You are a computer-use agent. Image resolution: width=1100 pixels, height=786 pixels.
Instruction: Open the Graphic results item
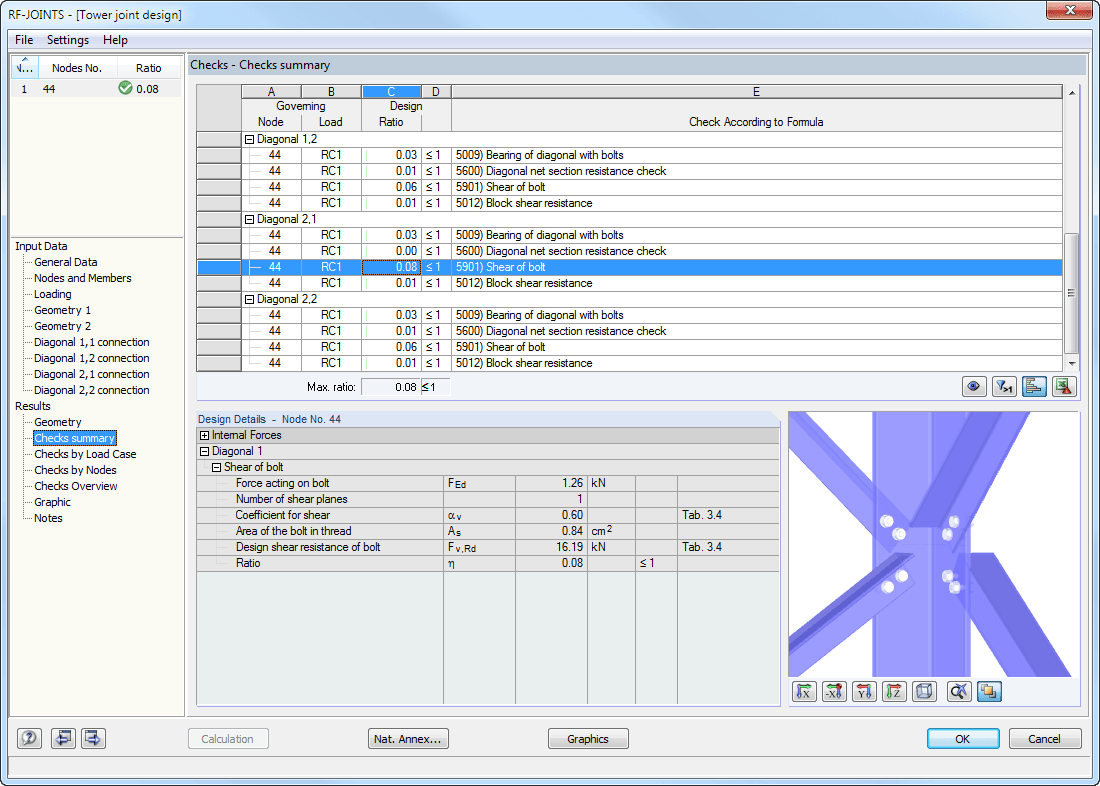pyautogui.click(x=53, y=502)
